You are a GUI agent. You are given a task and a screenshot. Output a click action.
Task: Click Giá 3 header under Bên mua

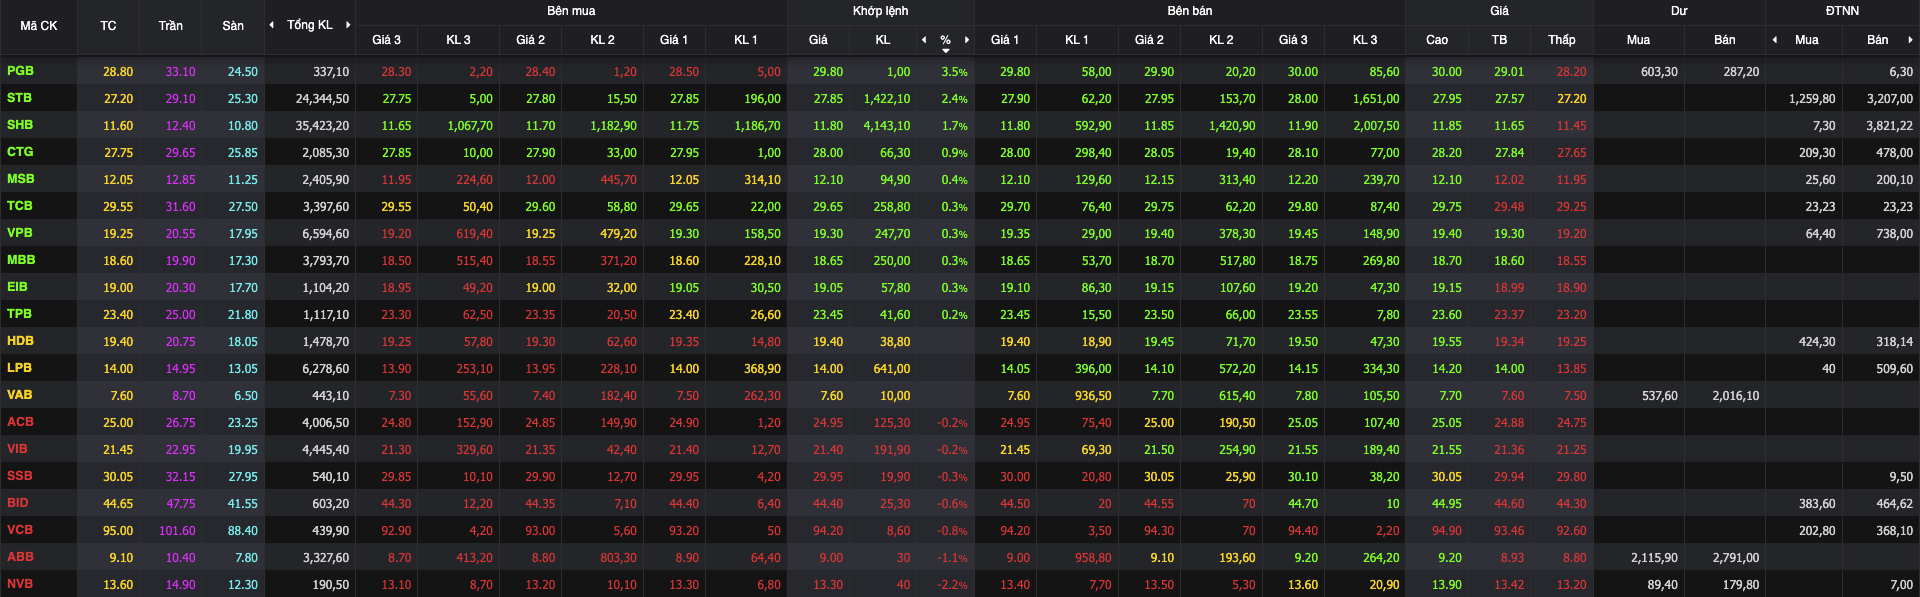(386, 40)
